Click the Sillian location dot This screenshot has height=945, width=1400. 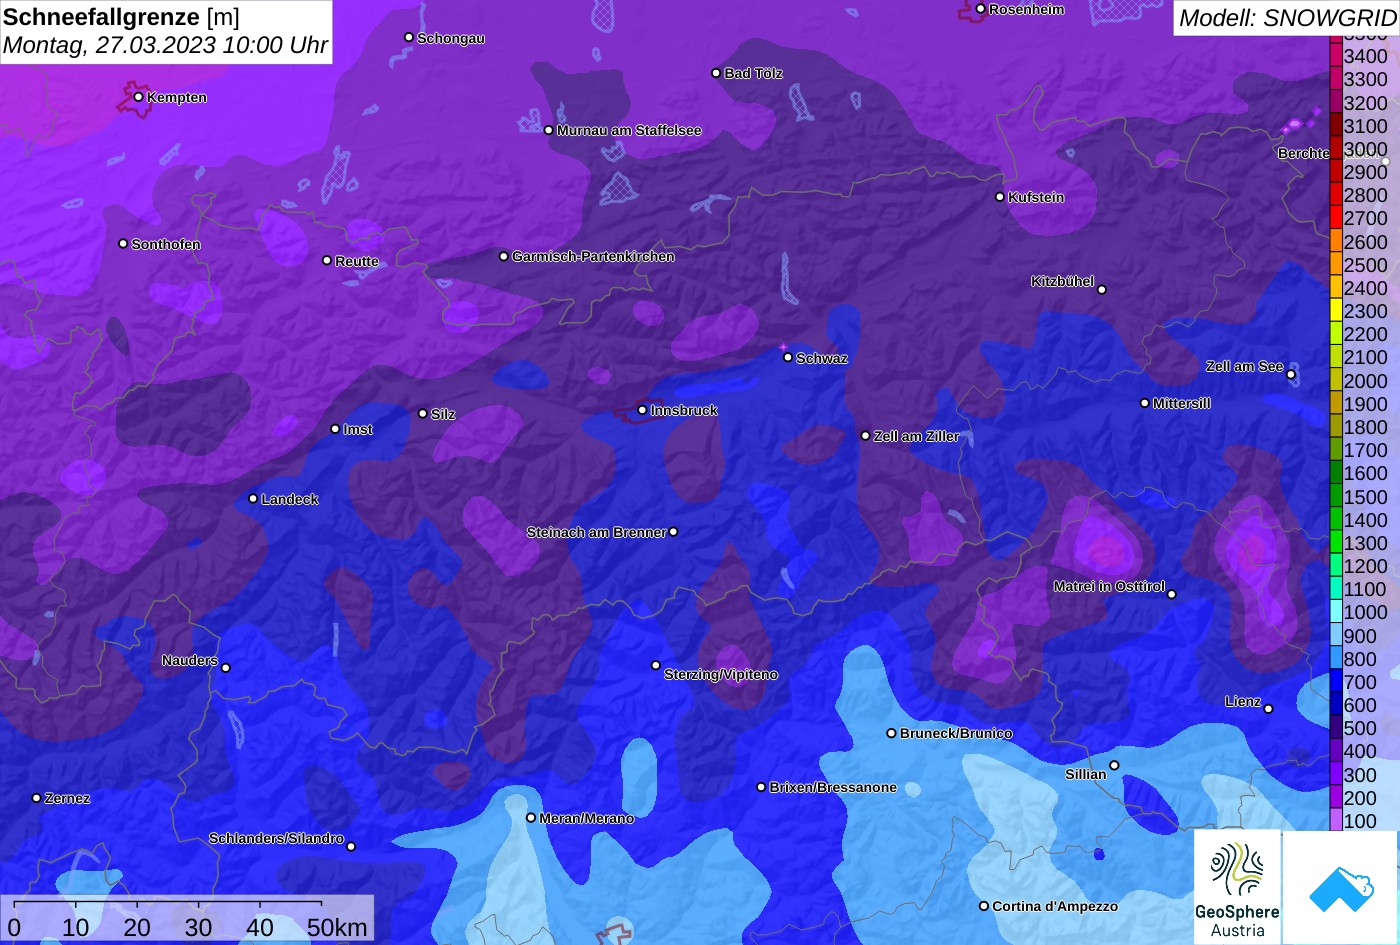(1114, 766)
